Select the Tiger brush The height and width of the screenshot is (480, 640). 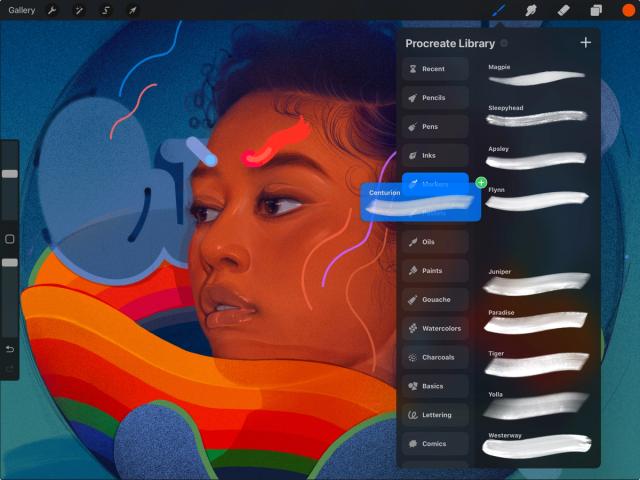[537, 362]
